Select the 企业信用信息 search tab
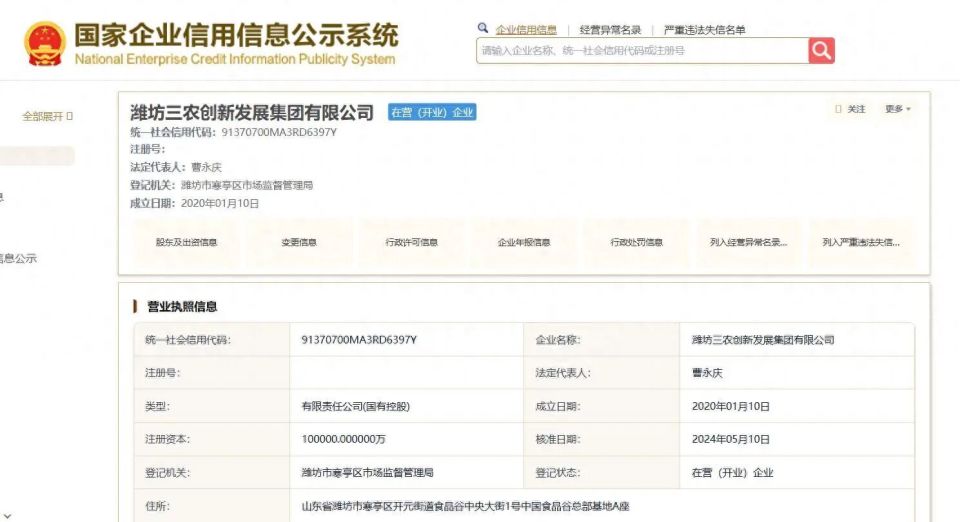The width and height of the screenshot is (960, 522). [526, 29]
